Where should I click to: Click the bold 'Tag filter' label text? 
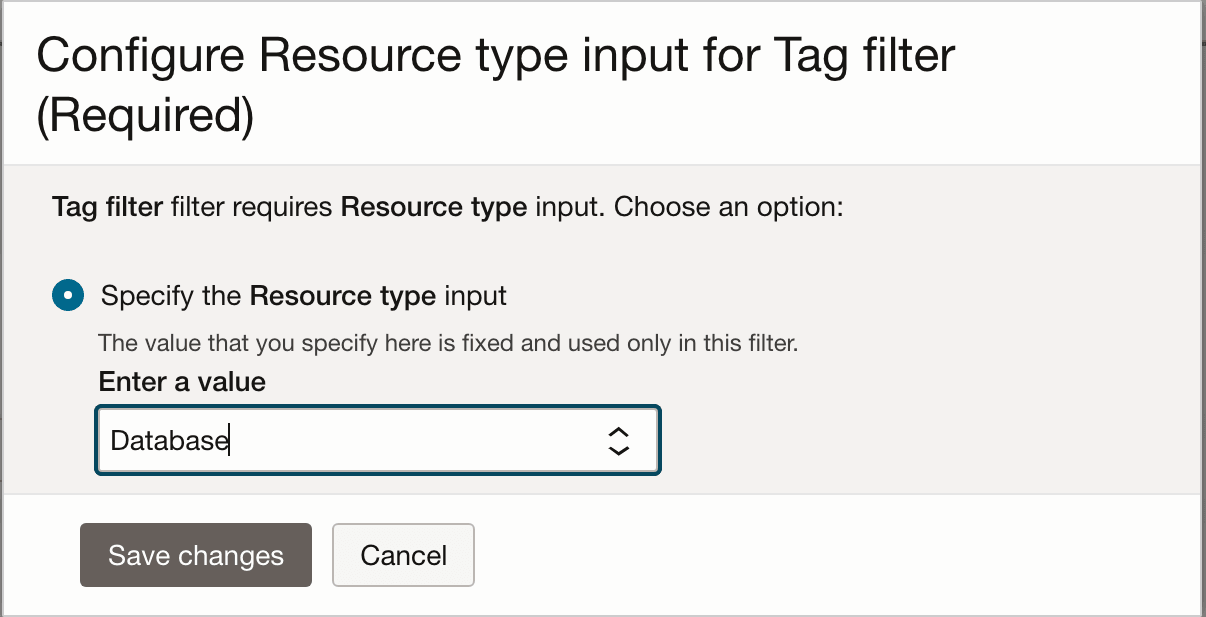pos(105,207)
